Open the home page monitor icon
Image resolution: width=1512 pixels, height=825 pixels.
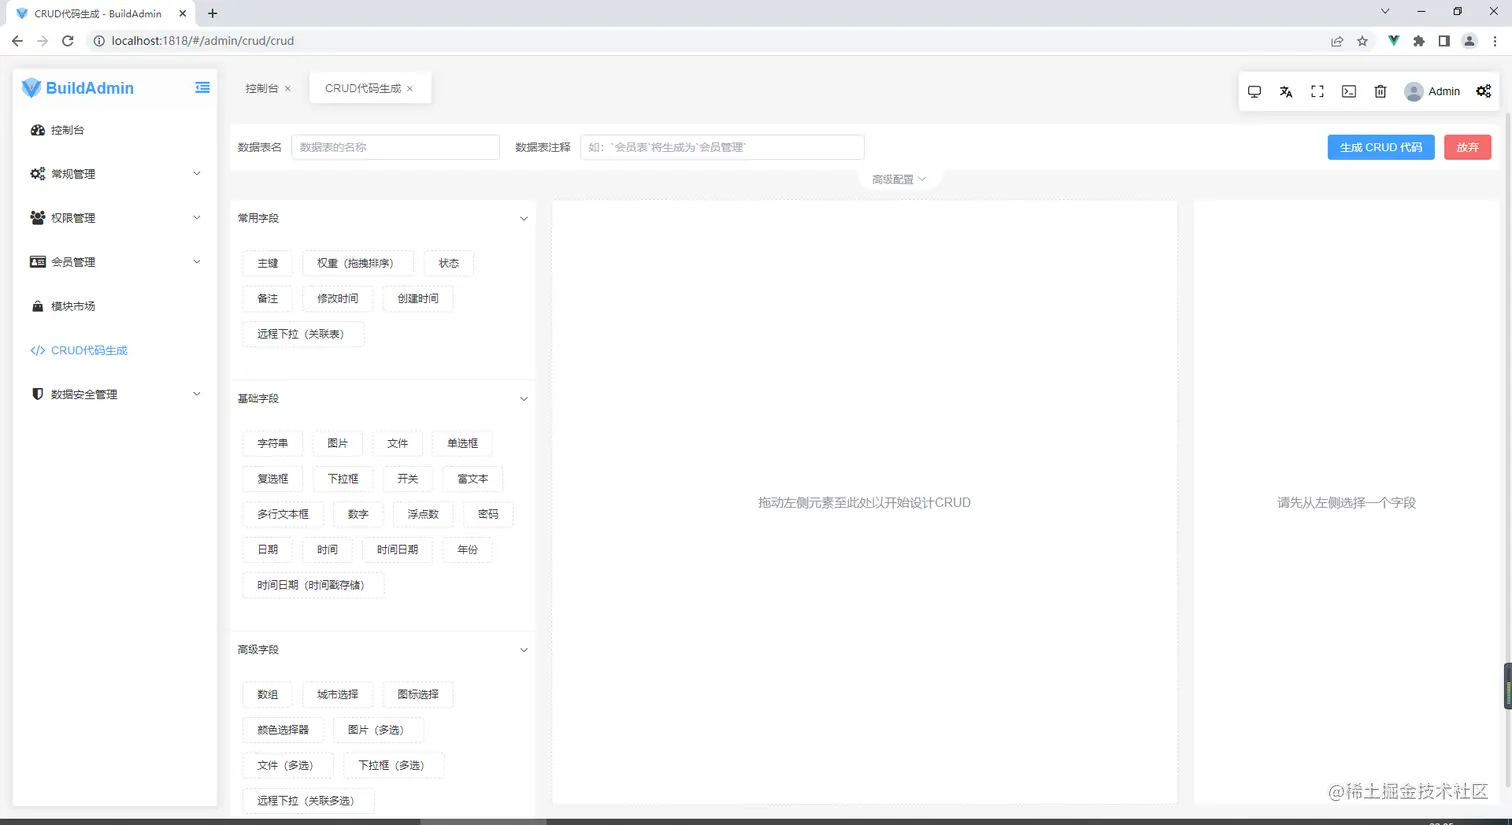(1254, 91)
